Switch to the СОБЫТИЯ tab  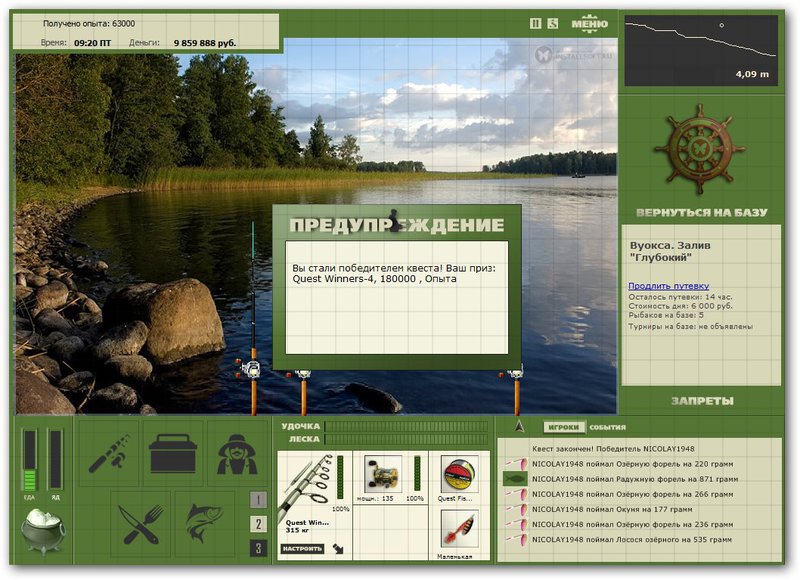click(x=607, y=427)
